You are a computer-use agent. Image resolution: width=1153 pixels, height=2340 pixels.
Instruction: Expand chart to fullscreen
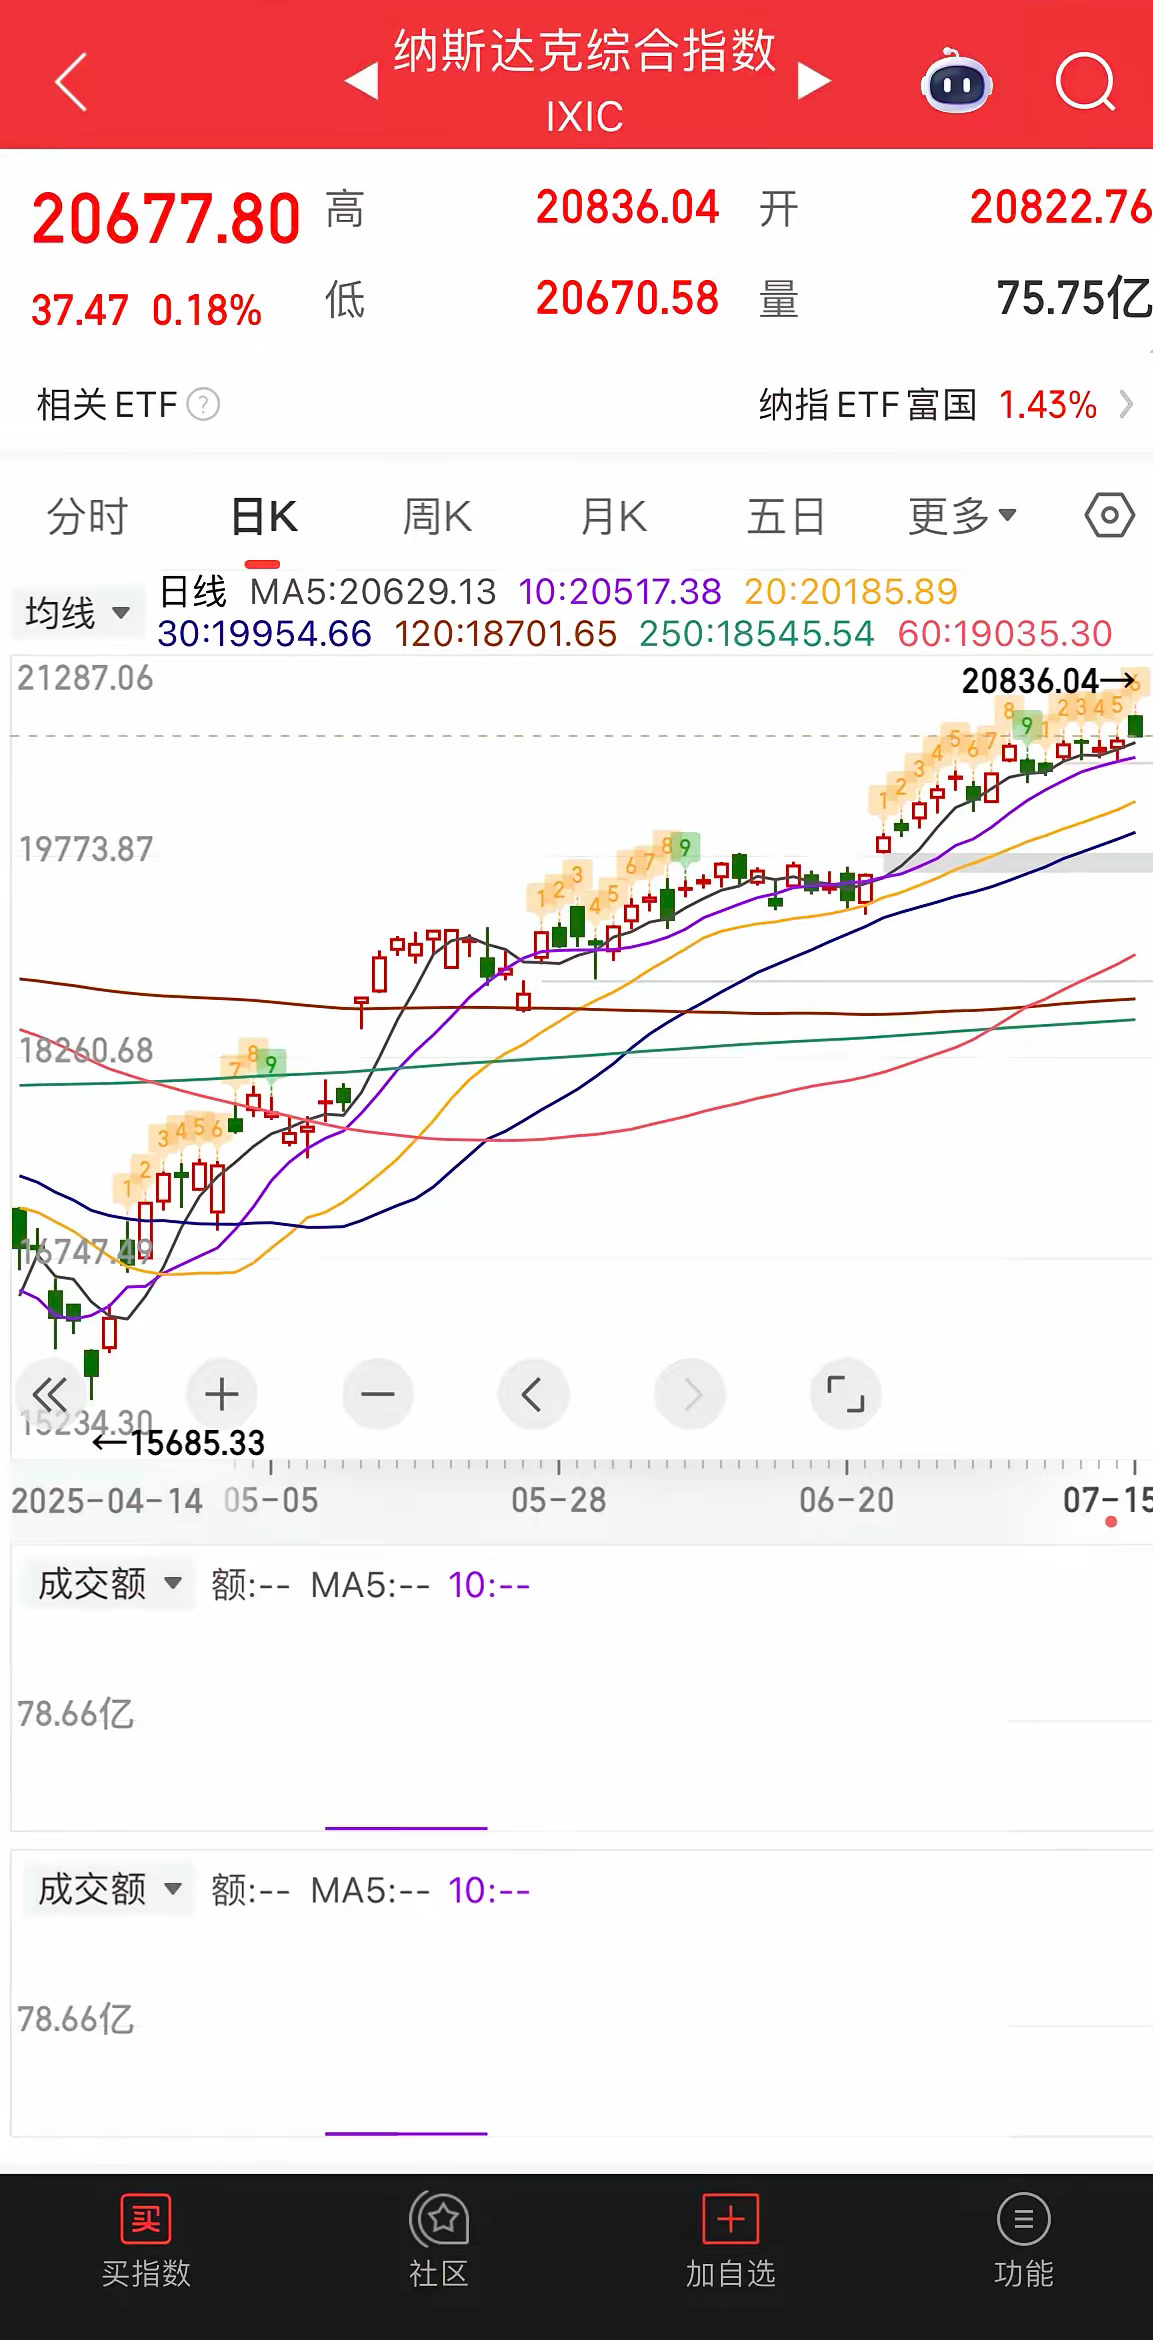(x=845, y=1394)
